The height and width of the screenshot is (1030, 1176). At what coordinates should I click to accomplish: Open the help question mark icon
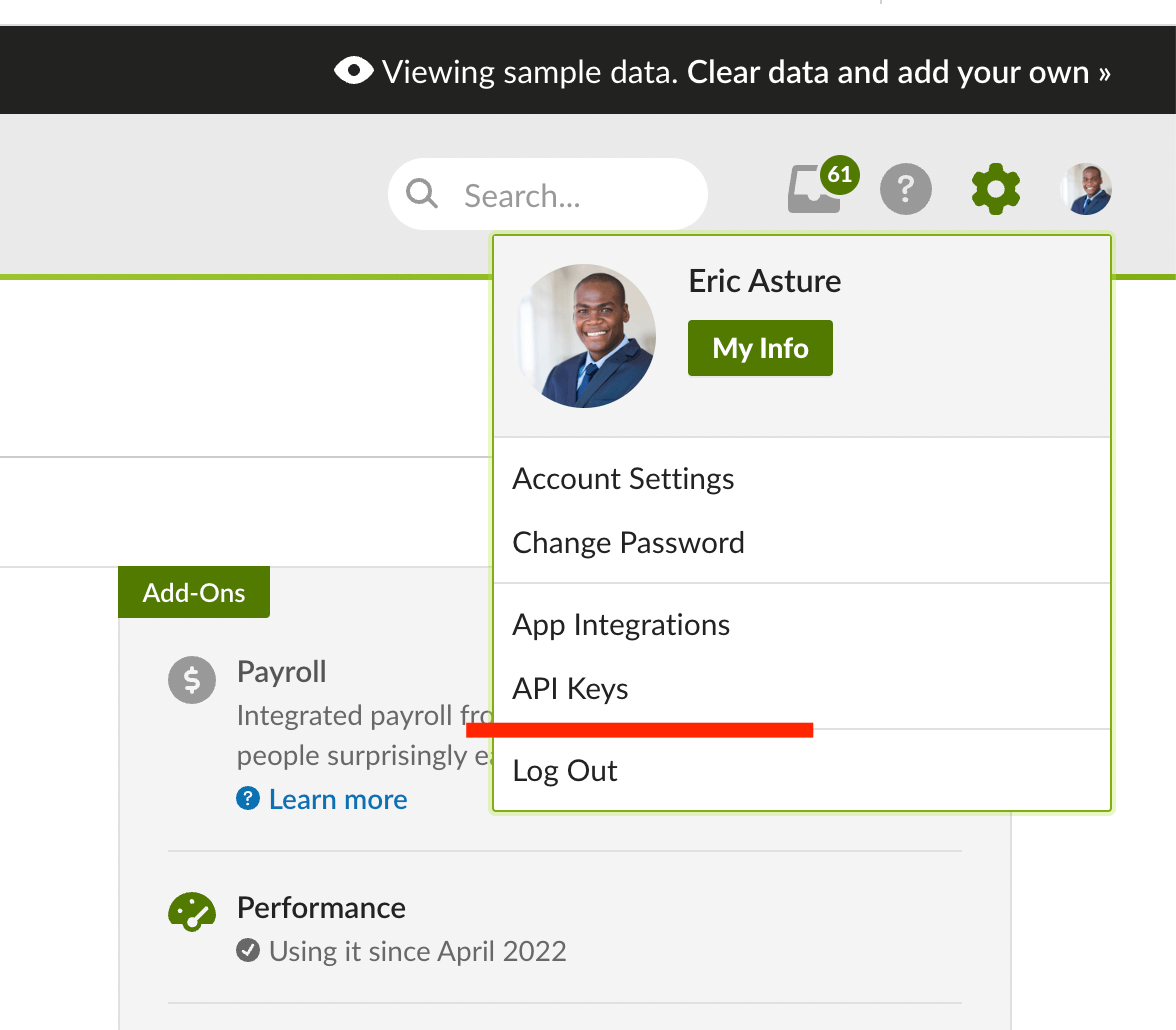[x=906, y=189]
